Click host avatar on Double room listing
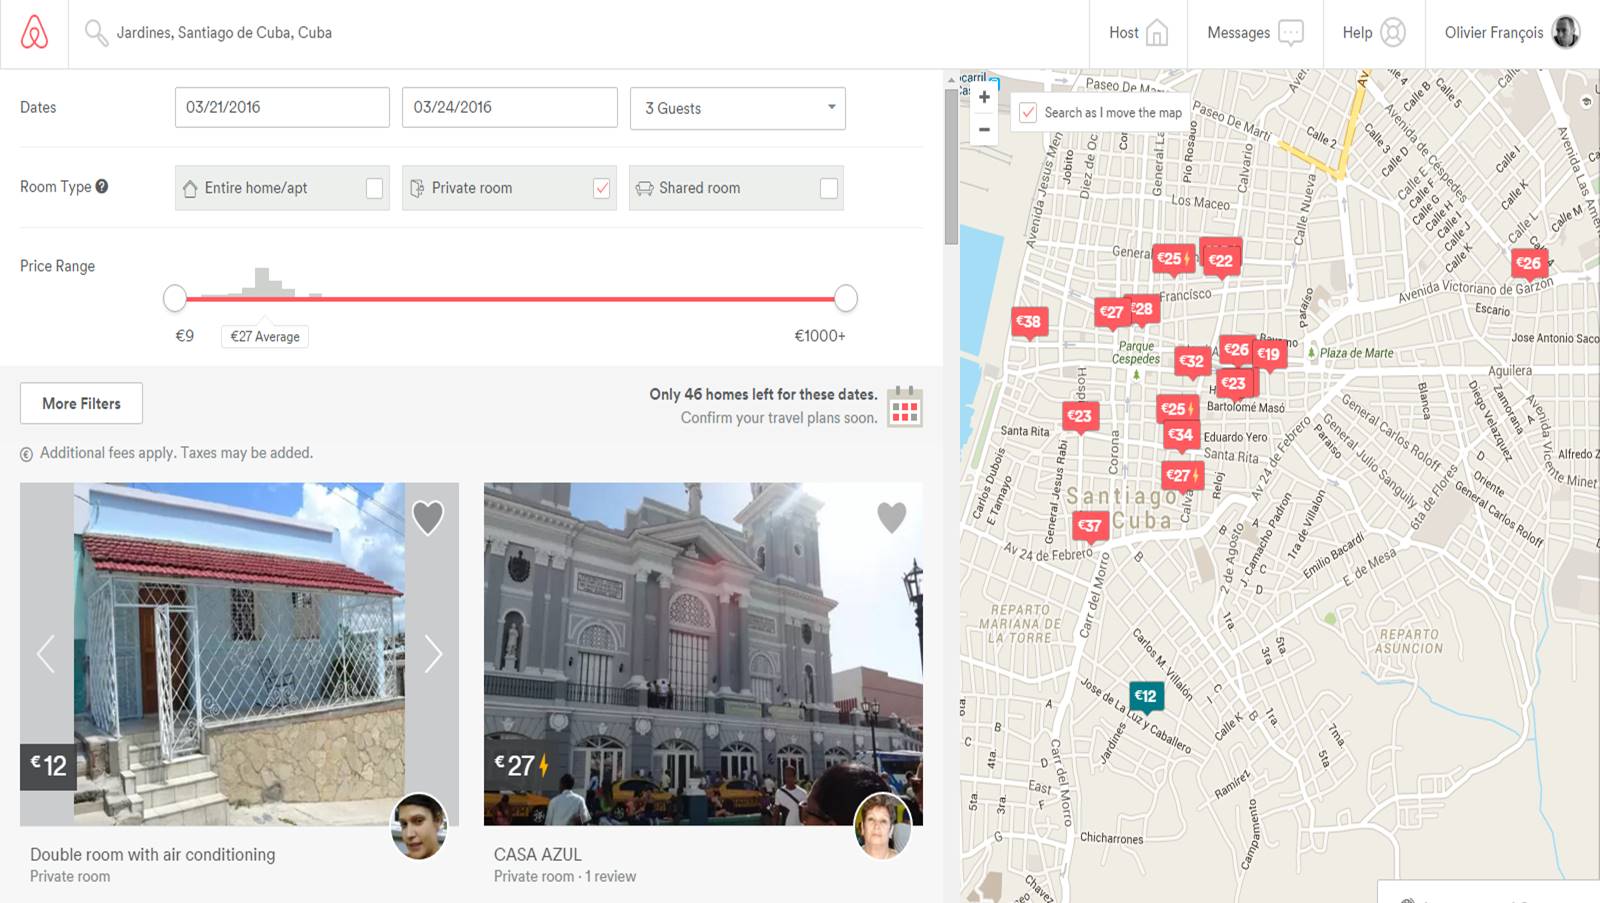 pyautogui.click(x=419, y=827)
